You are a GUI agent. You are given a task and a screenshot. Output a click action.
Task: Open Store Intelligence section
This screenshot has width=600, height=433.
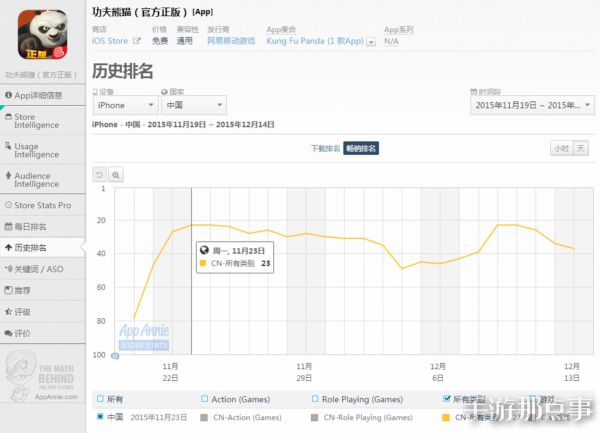click(x=42, y=121)
